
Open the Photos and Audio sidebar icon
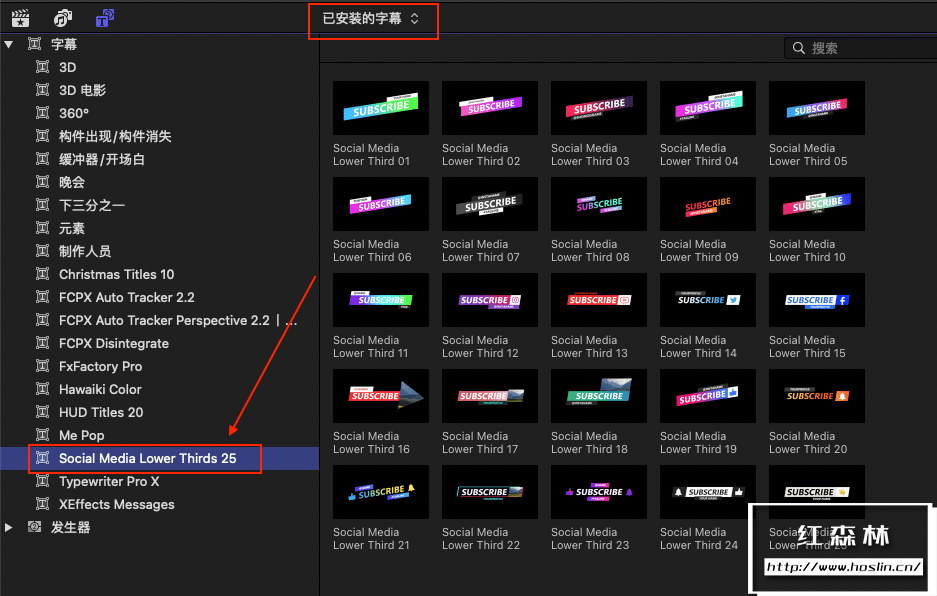tap(63, 19)
